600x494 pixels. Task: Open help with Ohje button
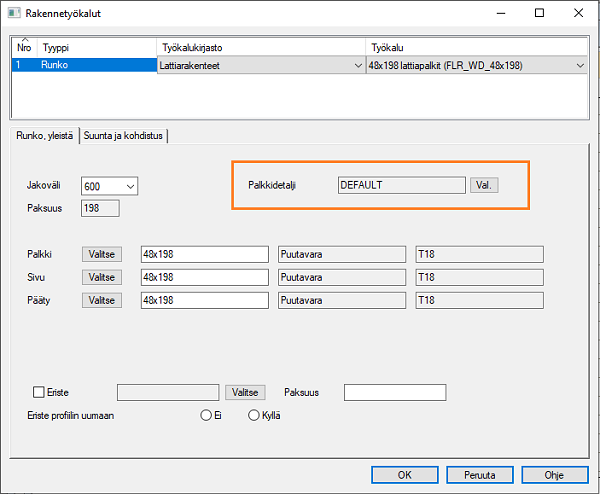(555, 474)
